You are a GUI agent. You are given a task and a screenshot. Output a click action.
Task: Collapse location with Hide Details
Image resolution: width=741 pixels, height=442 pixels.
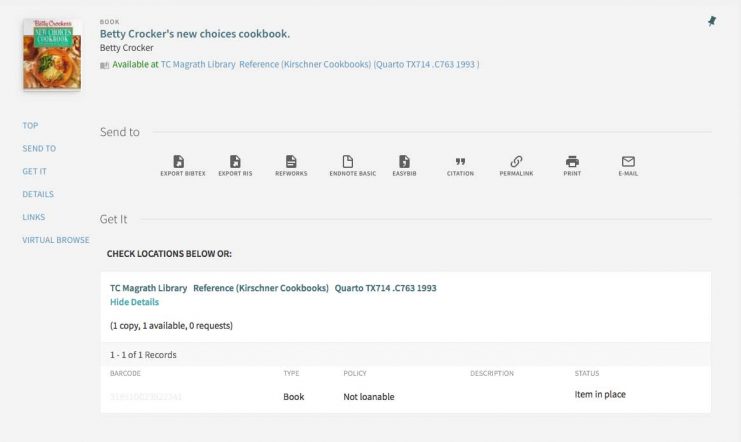pyautogui.click(x=134, y=302)
